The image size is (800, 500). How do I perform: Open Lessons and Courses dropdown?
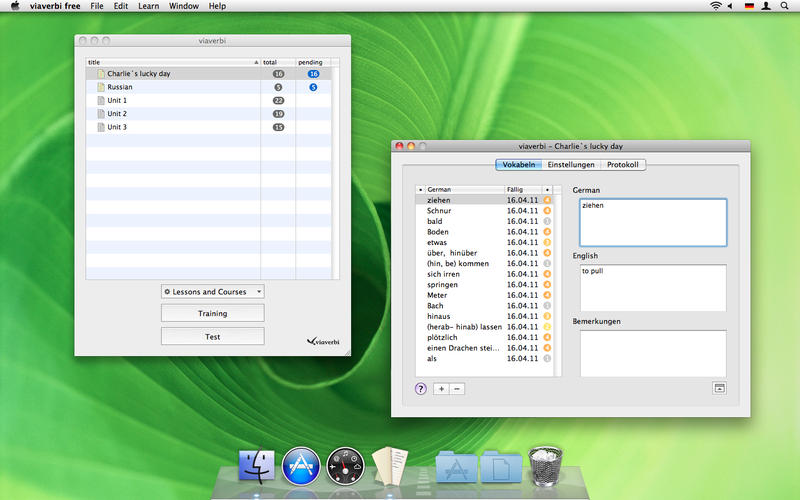213,292
